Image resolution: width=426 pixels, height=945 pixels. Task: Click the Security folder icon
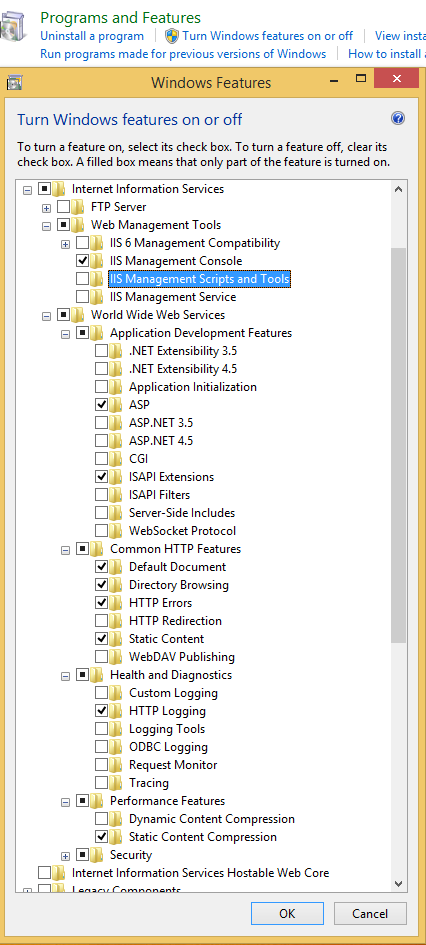[97, 855]
